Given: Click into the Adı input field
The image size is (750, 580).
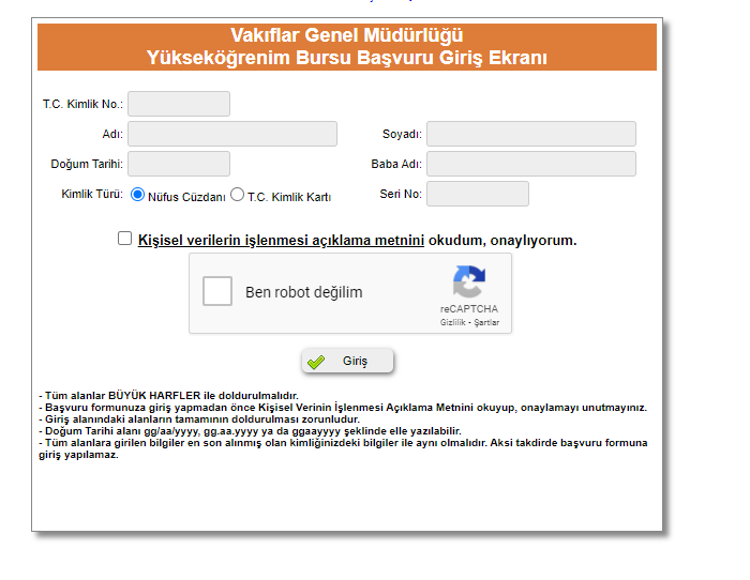Looking at the screenshot, I should coord(232,134).
